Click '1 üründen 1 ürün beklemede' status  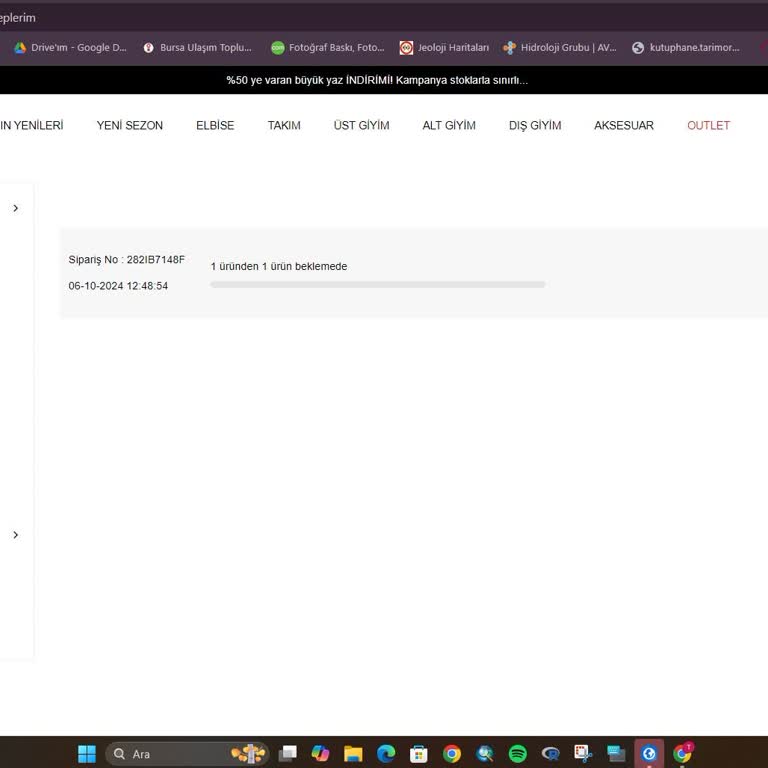coord(279,266)
